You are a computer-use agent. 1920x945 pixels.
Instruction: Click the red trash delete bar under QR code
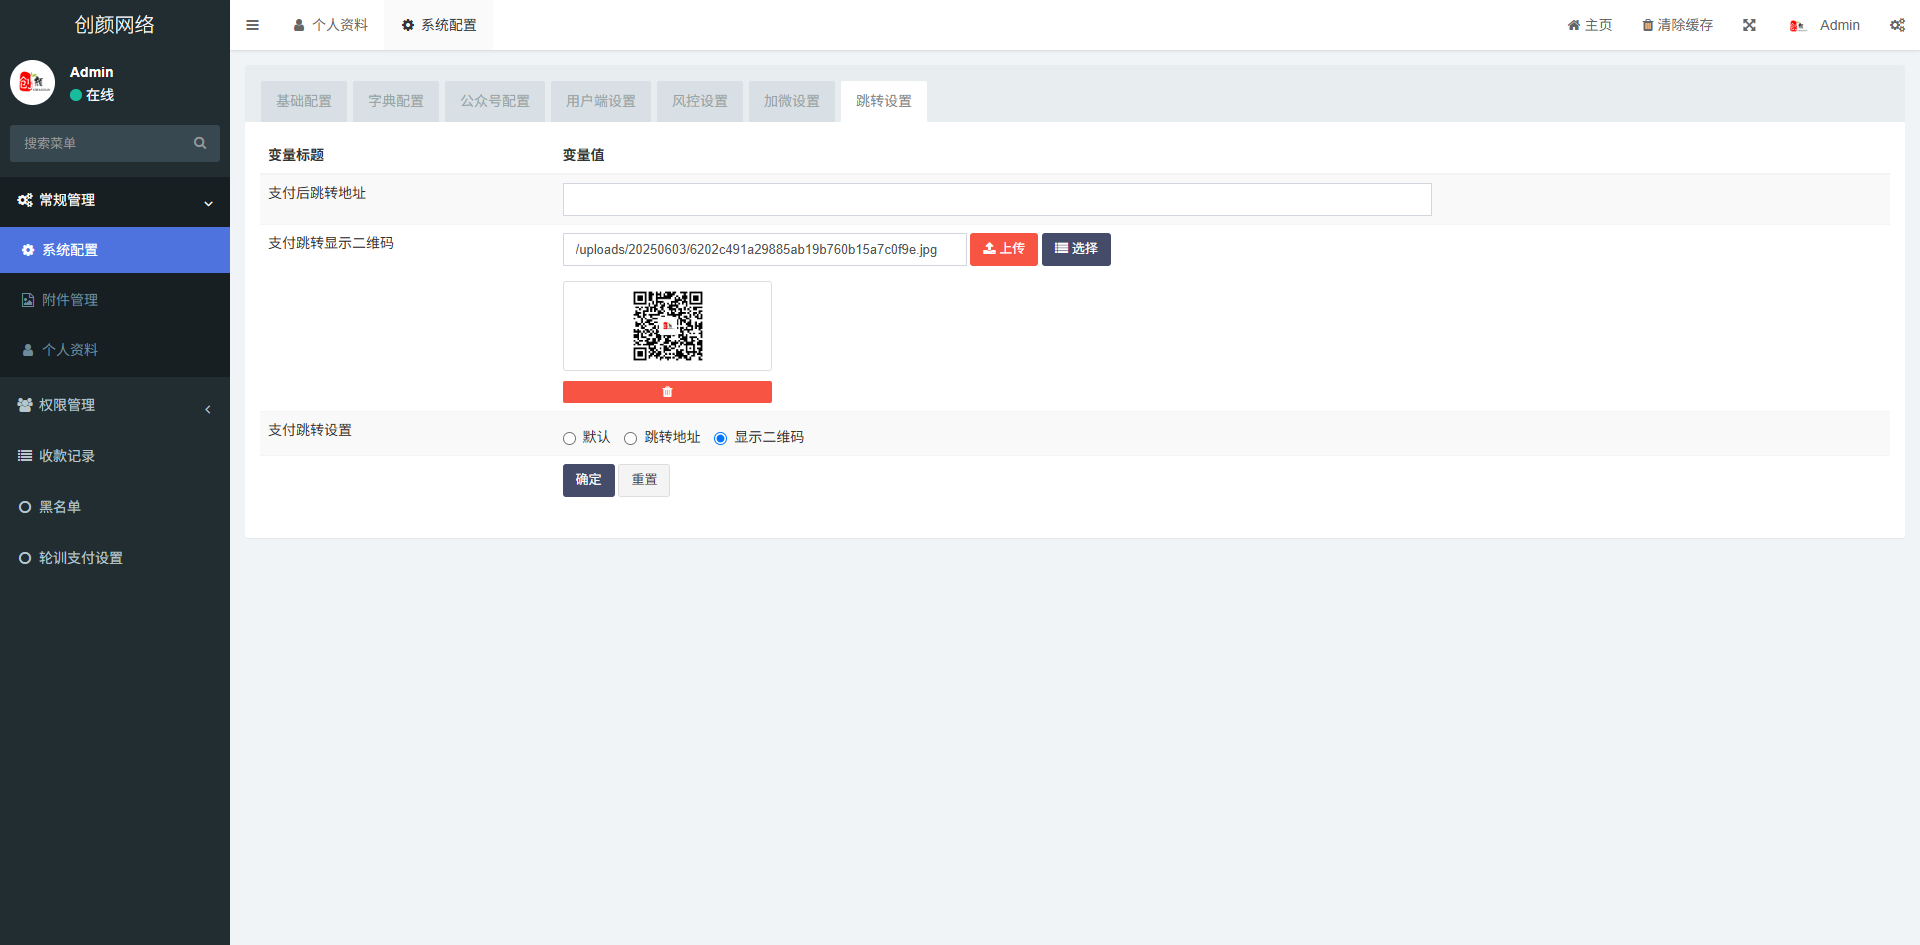[667, 392]
